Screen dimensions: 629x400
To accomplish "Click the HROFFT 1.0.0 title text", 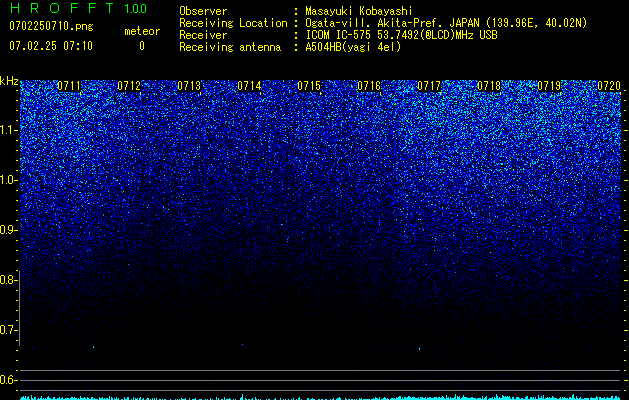I will 78,8.
